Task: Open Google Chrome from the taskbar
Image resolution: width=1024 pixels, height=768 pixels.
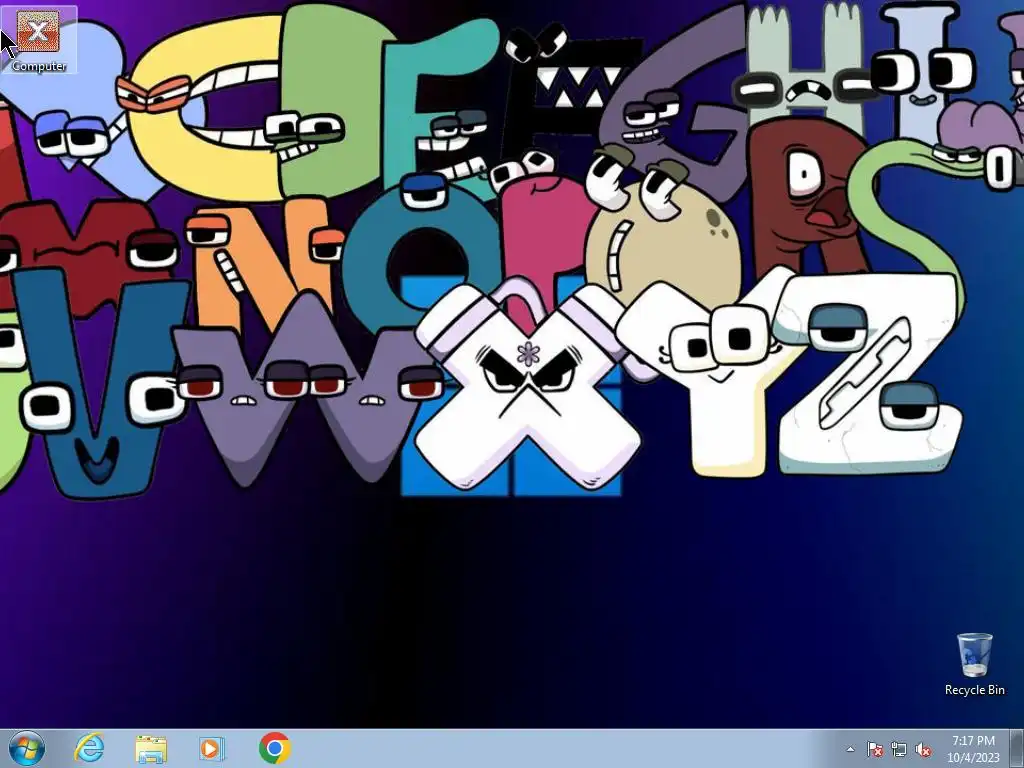Action: click(274, 748)
